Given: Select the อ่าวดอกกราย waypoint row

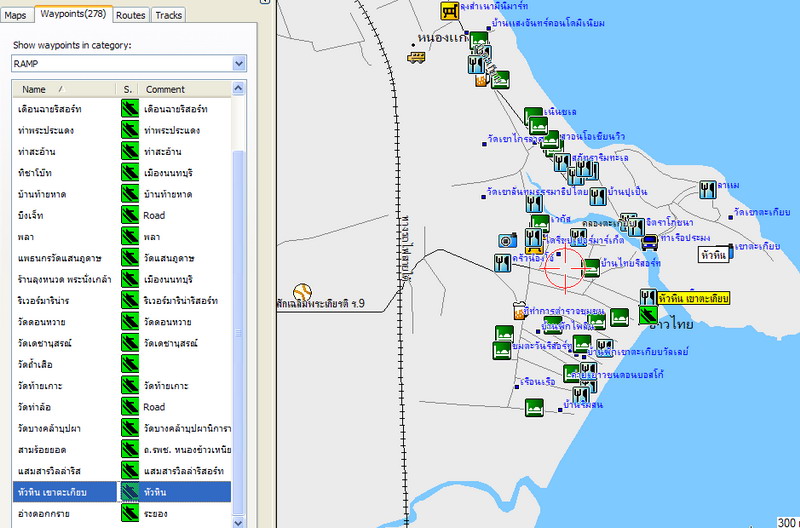Looking at the screenshot, I should [45, 513].
